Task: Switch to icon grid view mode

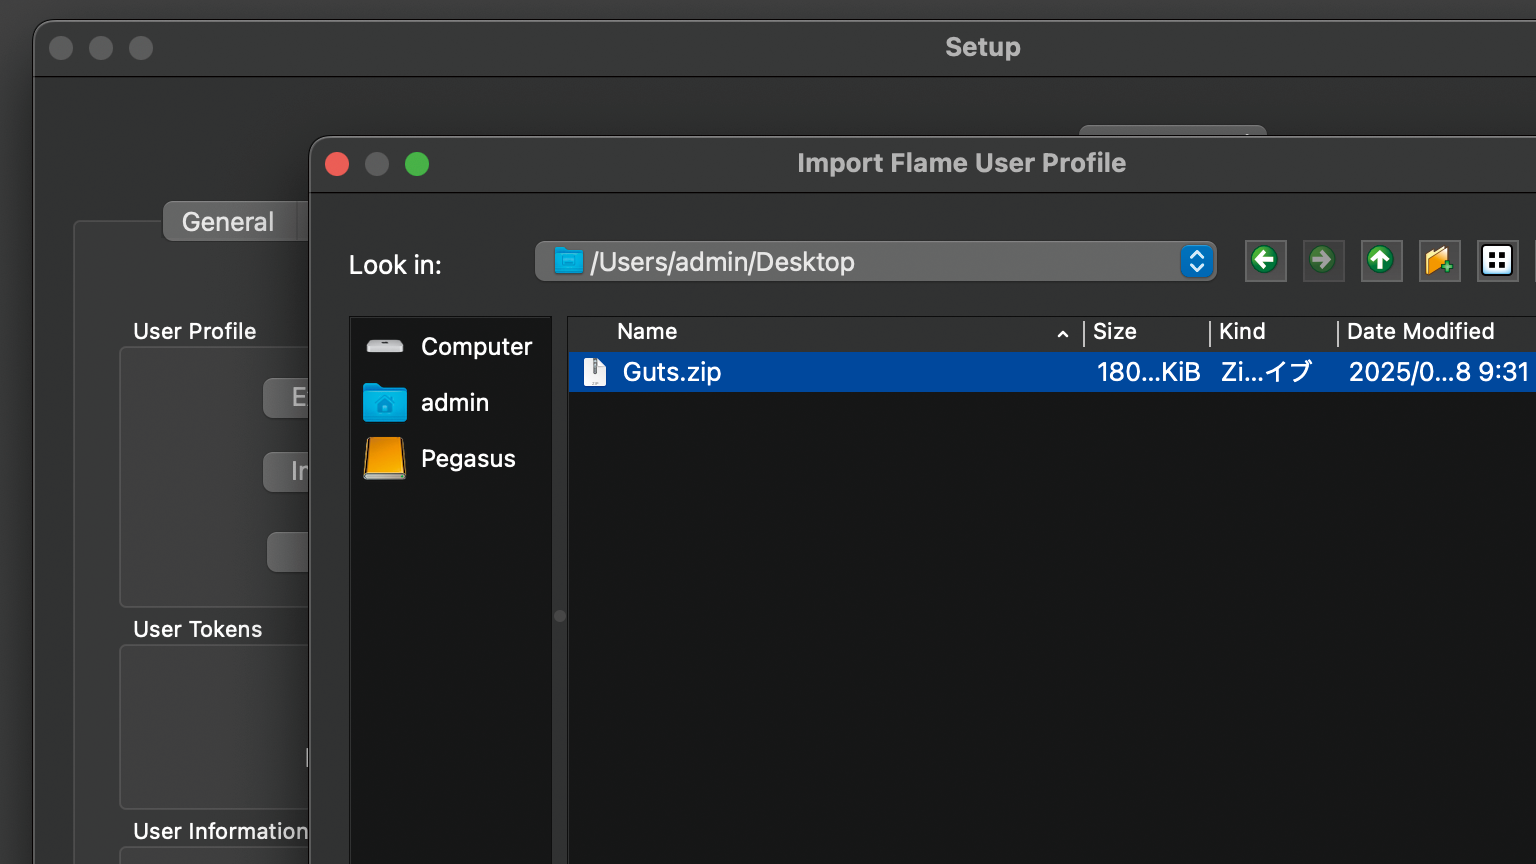Action: pos(1497,261)
